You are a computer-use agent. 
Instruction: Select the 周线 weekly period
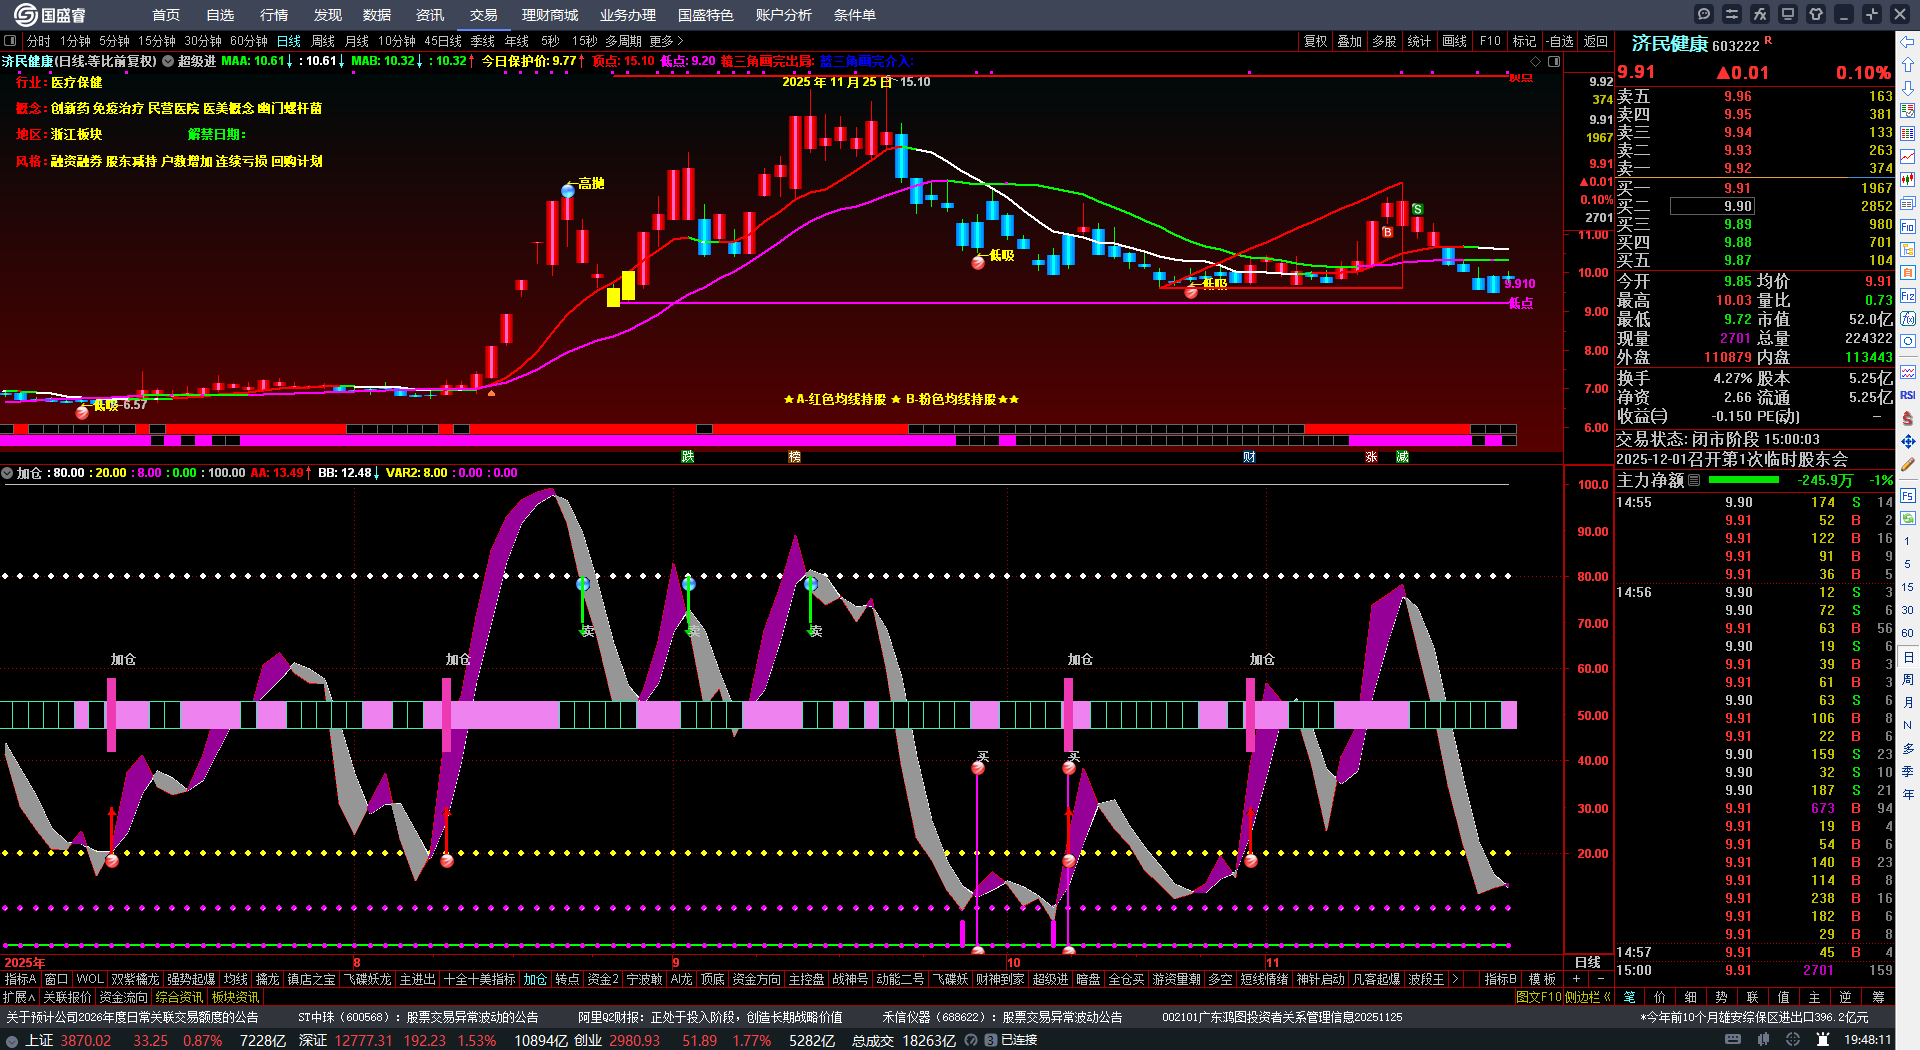pos(323,41)
